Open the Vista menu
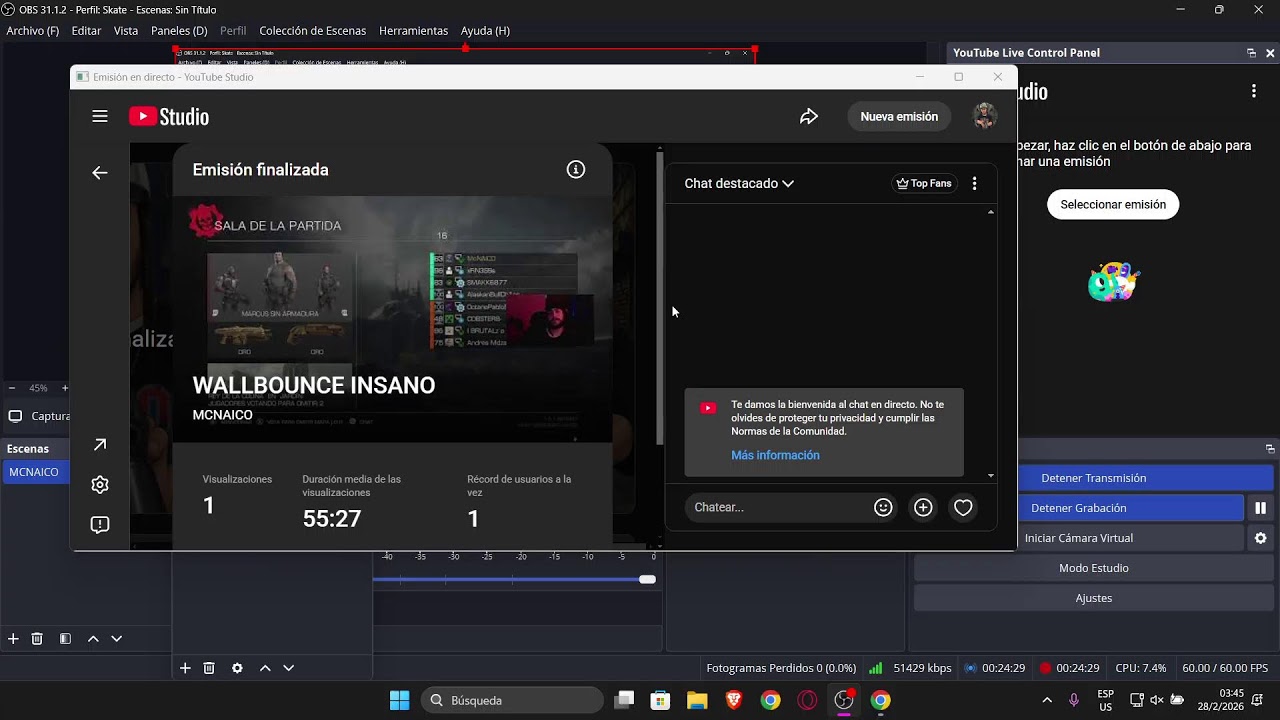 click(126, 31)
